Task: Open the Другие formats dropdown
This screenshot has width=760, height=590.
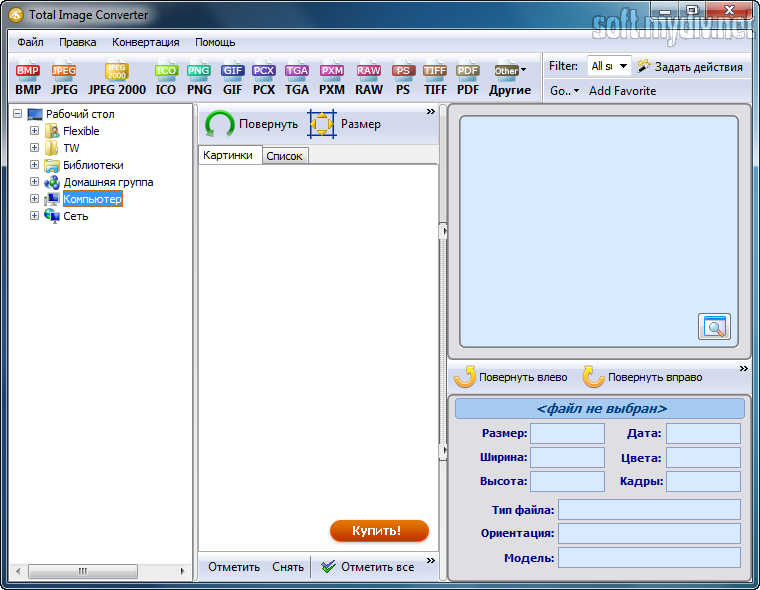Action: [x=510, y=79]
